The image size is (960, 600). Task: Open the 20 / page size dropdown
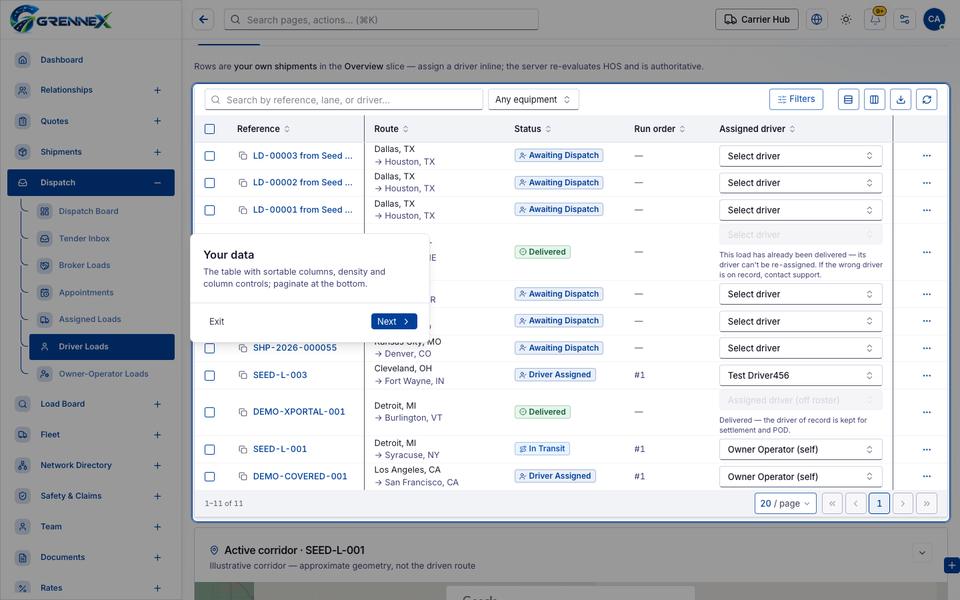tap(785, 503)
